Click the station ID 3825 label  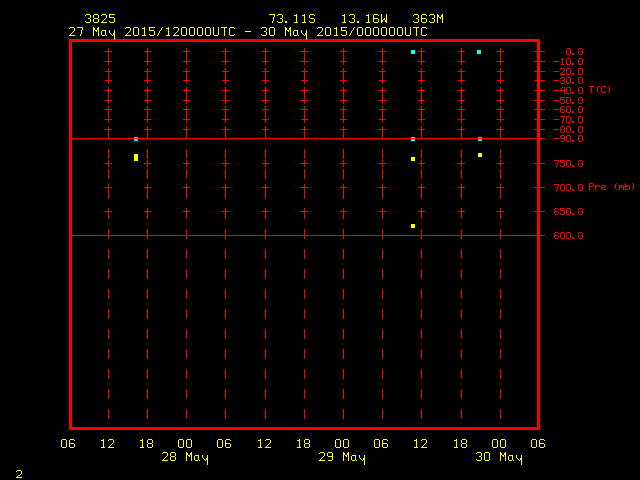(100, 19)
